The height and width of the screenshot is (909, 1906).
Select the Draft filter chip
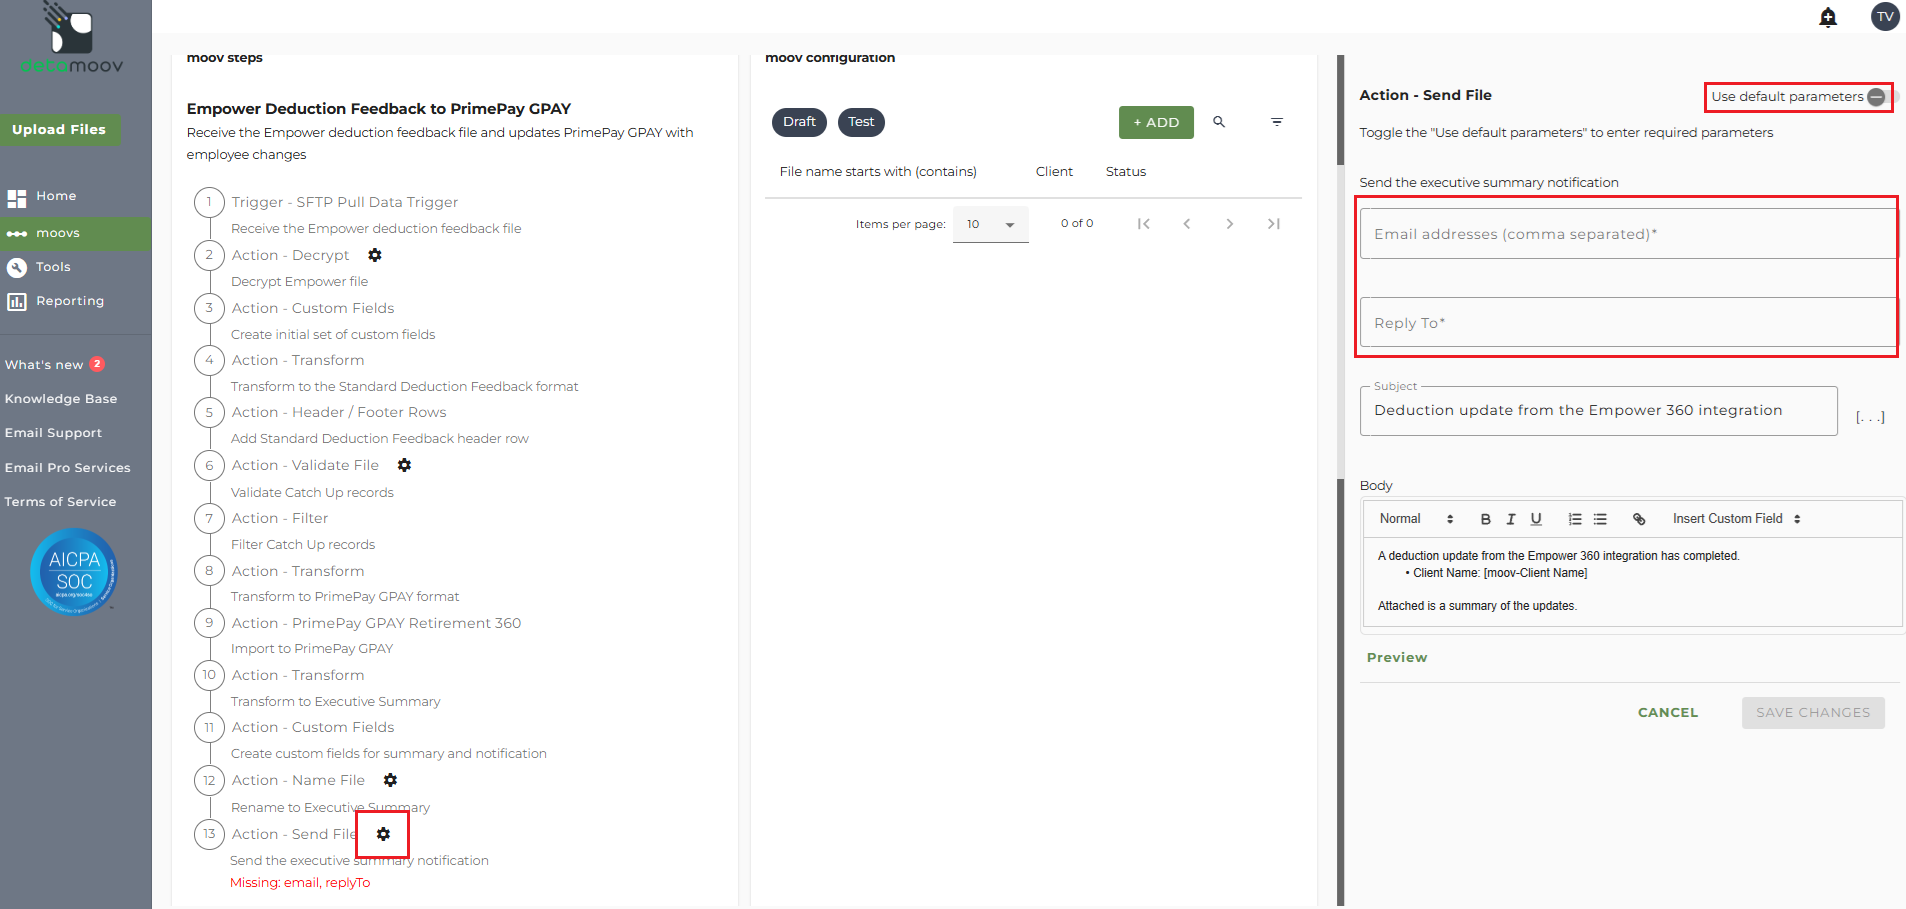click(x=799, y=122)
